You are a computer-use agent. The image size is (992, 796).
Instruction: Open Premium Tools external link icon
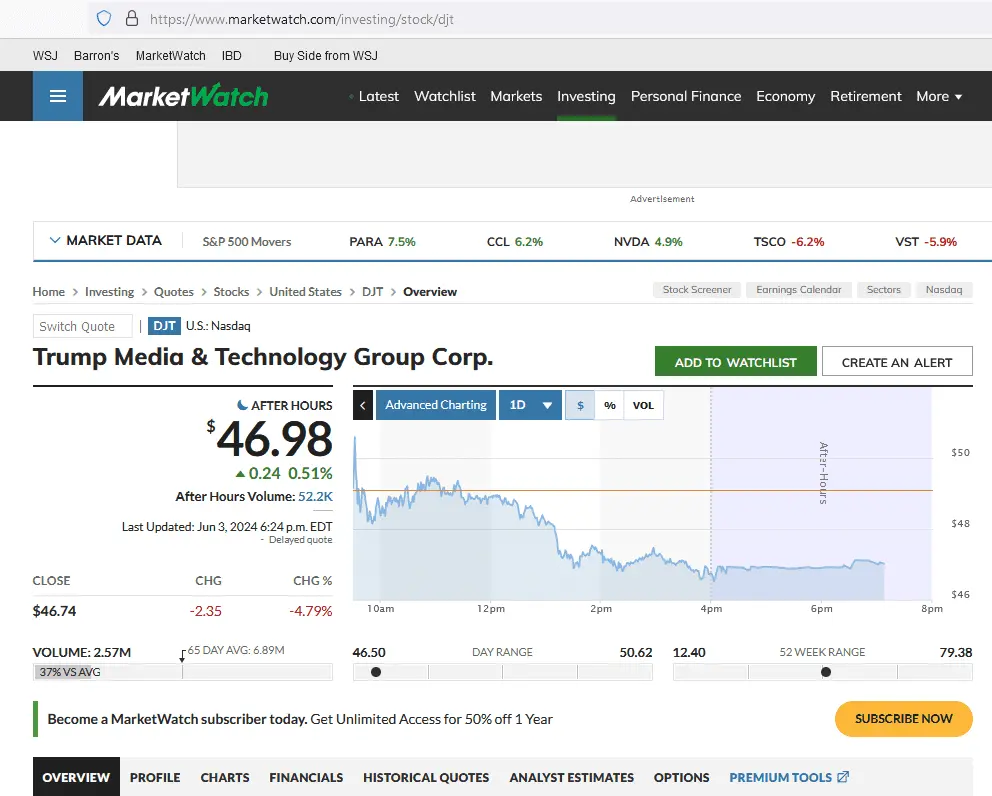843,777
